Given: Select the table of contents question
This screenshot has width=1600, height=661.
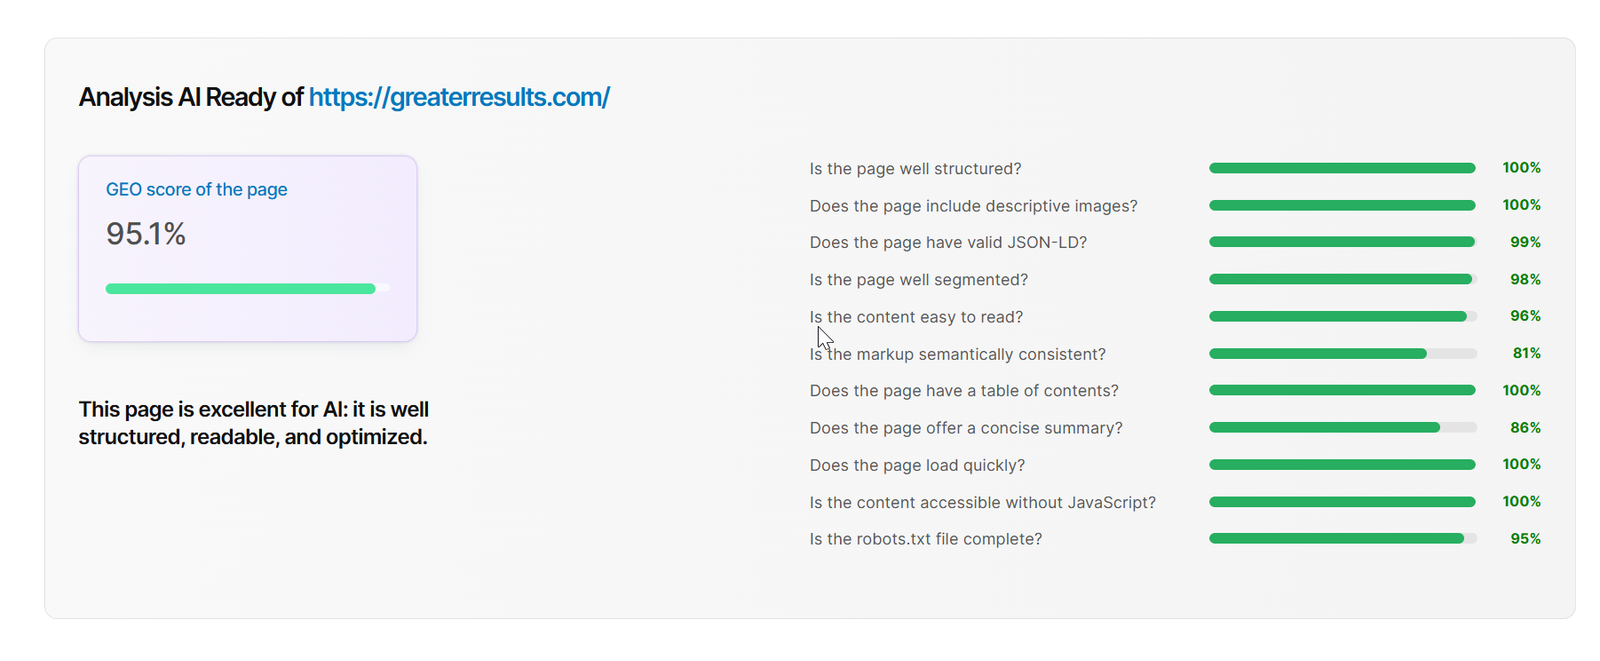Looking at the screenshot, I should [x=964, y=391].
